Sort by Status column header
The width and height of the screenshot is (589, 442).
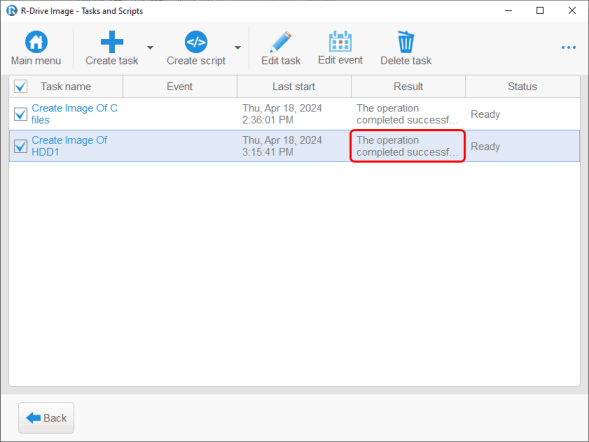tap(522, 86)
